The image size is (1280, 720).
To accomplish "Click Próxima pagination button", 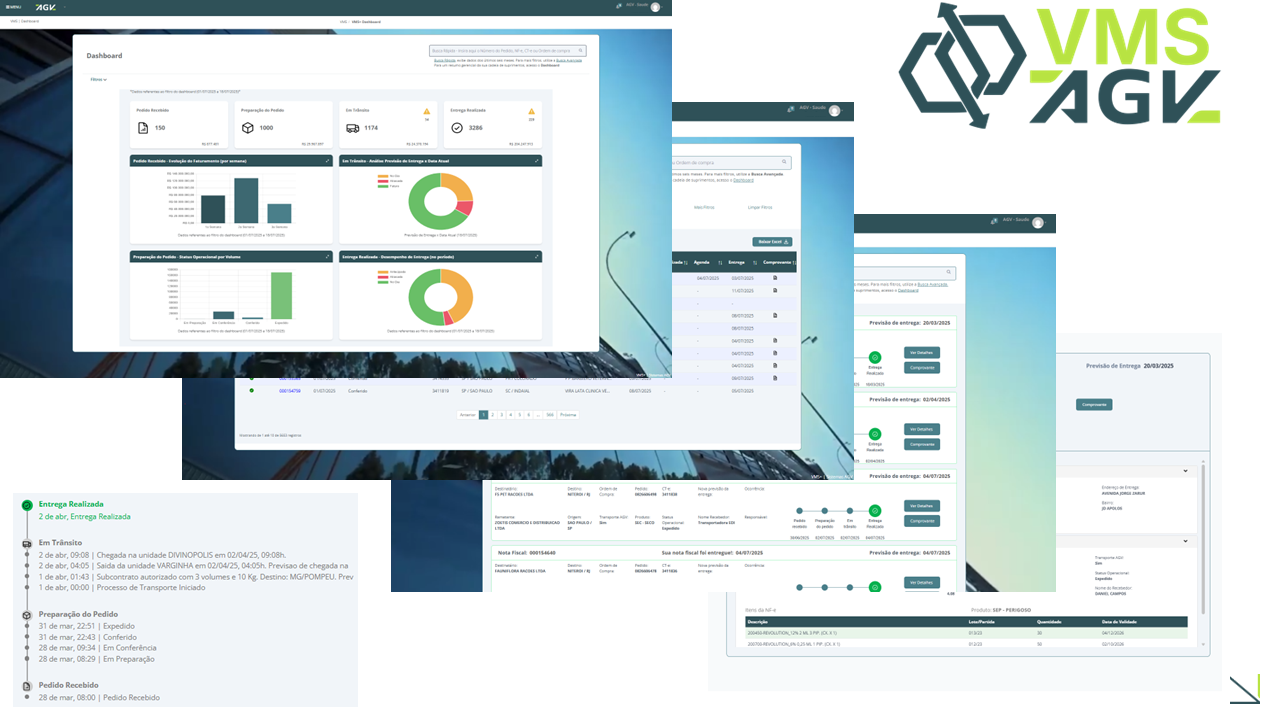I will click(568, 414).
